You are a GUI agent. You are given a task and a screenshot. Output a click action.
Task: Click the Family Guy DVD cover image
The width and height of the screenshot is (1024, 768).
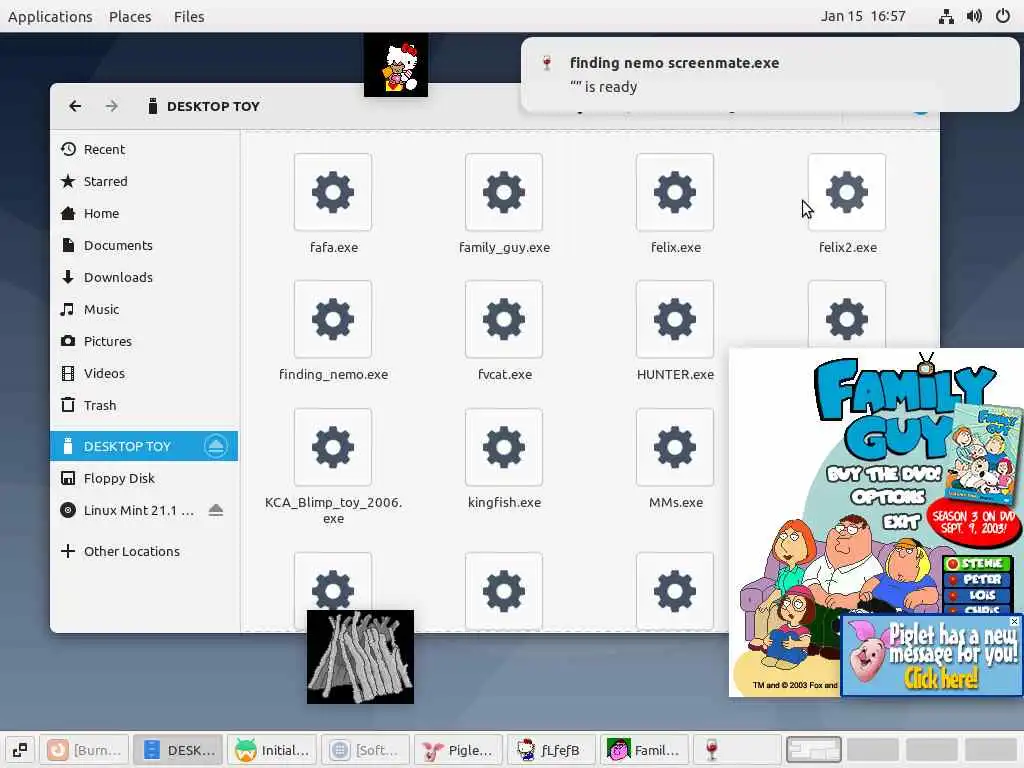986,454
